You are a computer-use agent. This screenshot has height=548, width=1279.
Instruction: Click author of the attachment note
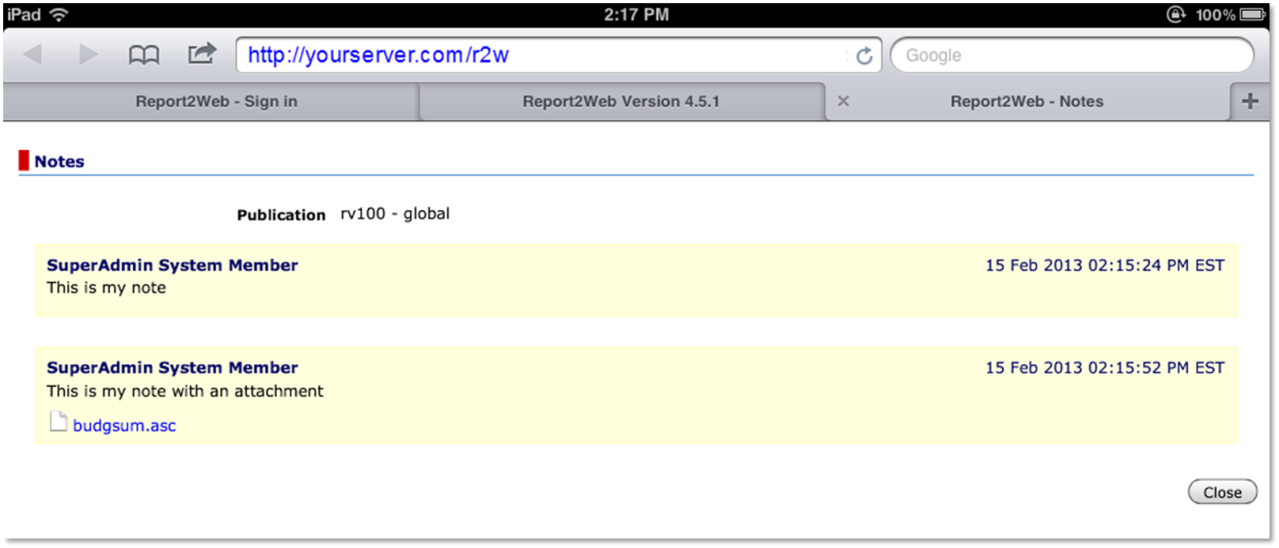(172, 367)
